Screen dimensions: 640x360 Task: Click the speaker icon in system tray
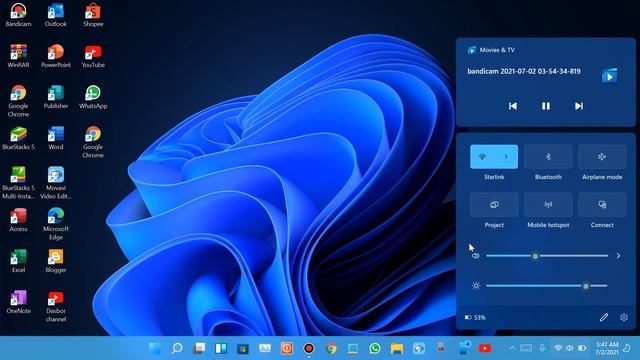569,348
